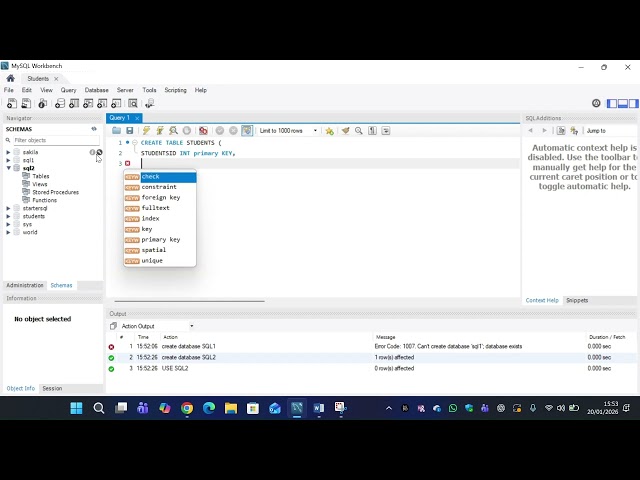Click create new function toolbar icon
This screenshot has width=640, height=480.
(x=116, y=103)
